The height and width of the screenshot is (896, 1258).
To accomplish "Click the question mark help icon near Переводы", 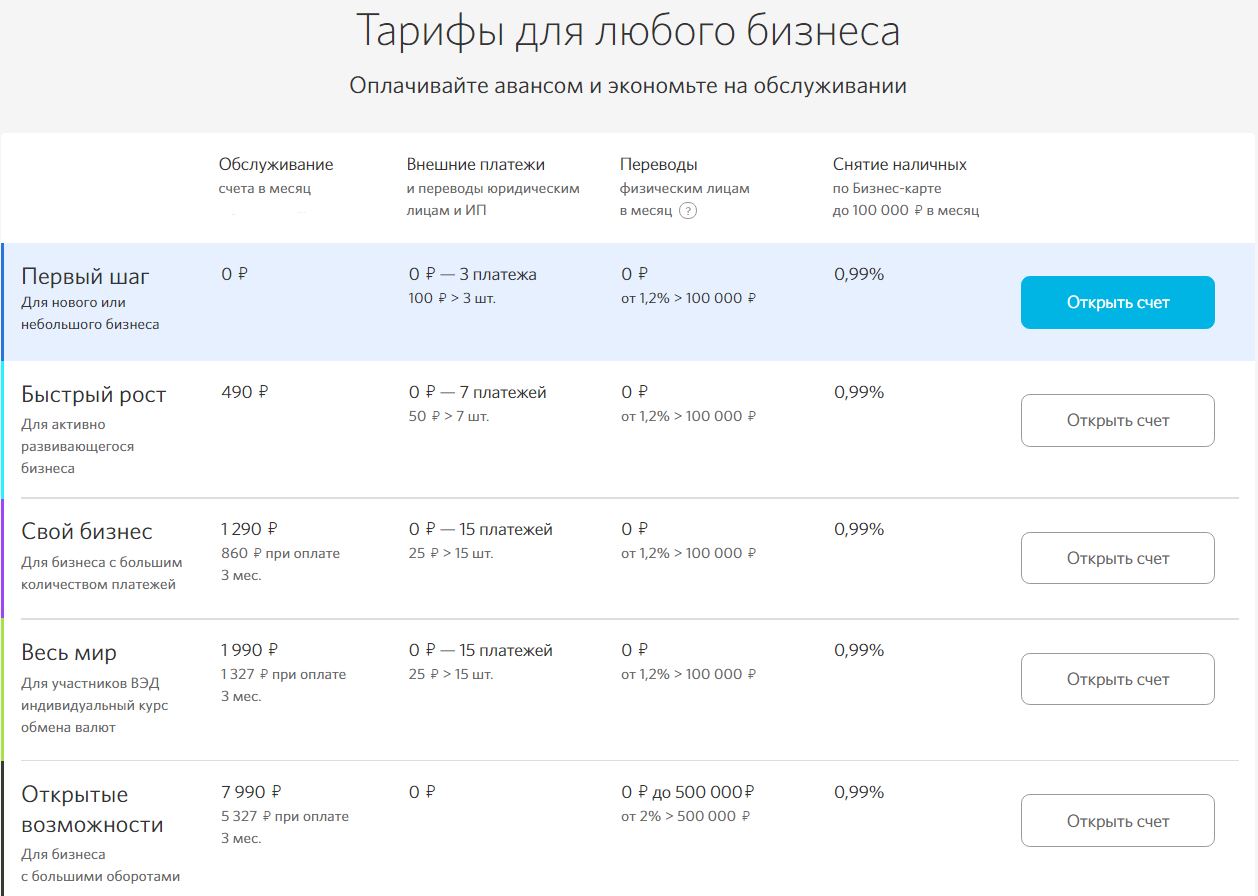I will click(x=687, y=211).
